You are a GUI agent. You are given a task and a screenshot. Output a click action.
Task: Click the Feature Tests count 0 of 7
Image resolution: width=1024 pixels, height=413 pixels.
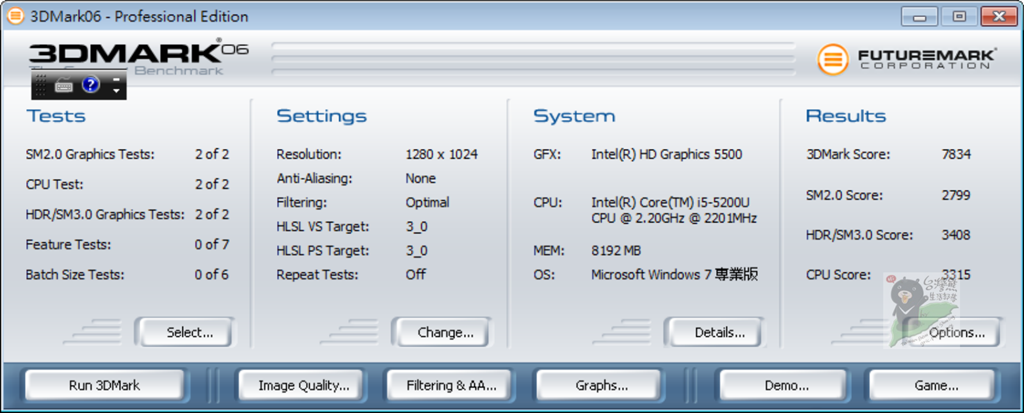click(212, 244)
